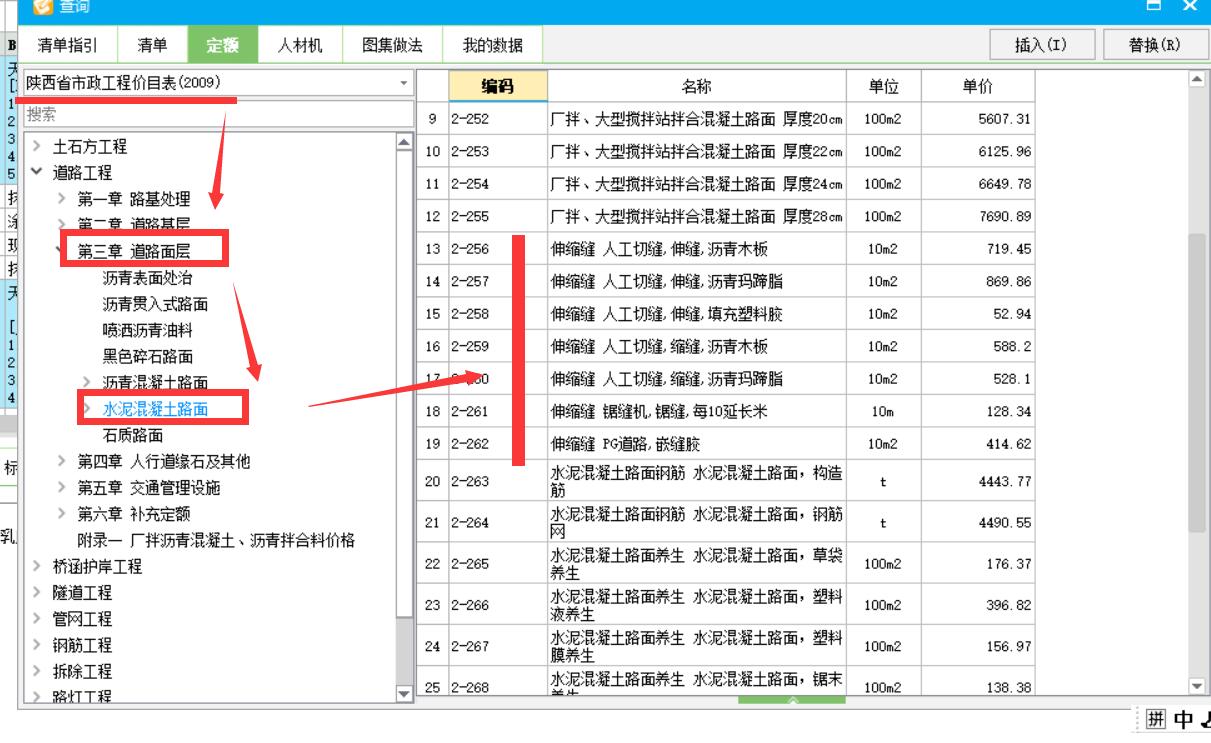Select 第三章 道路面层 tree item
Viewport: 1211px width, 743px height.
(x=134, y=252)
